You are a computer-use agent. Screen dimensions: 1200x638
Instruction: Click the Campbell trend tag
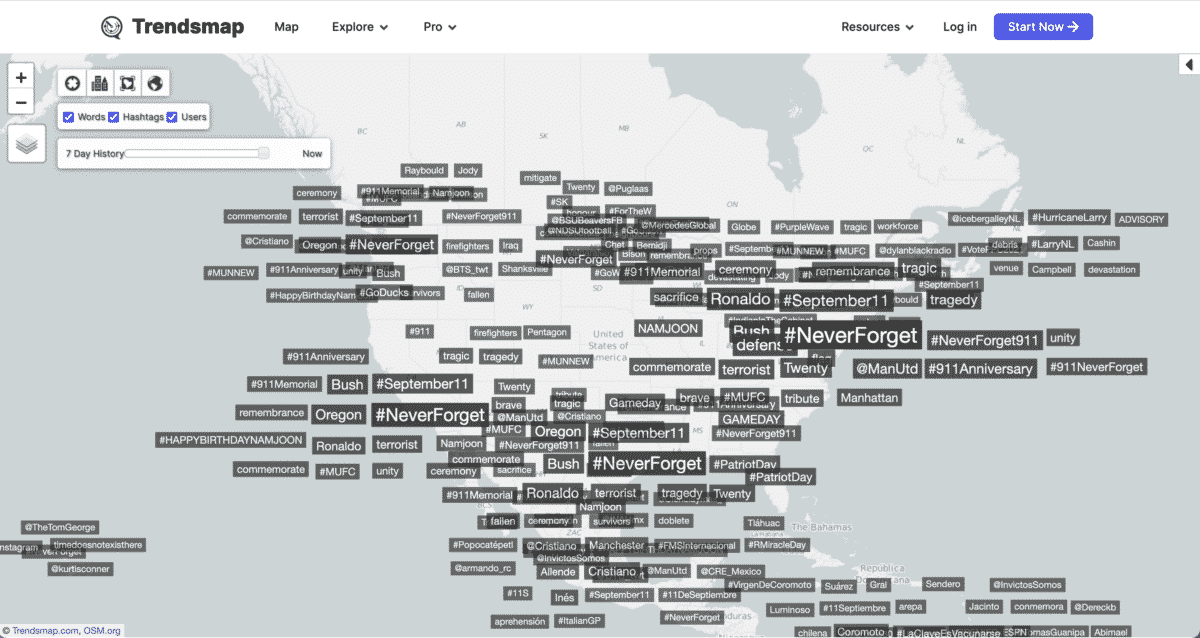pyautogui.click(x=1051, y=269)
